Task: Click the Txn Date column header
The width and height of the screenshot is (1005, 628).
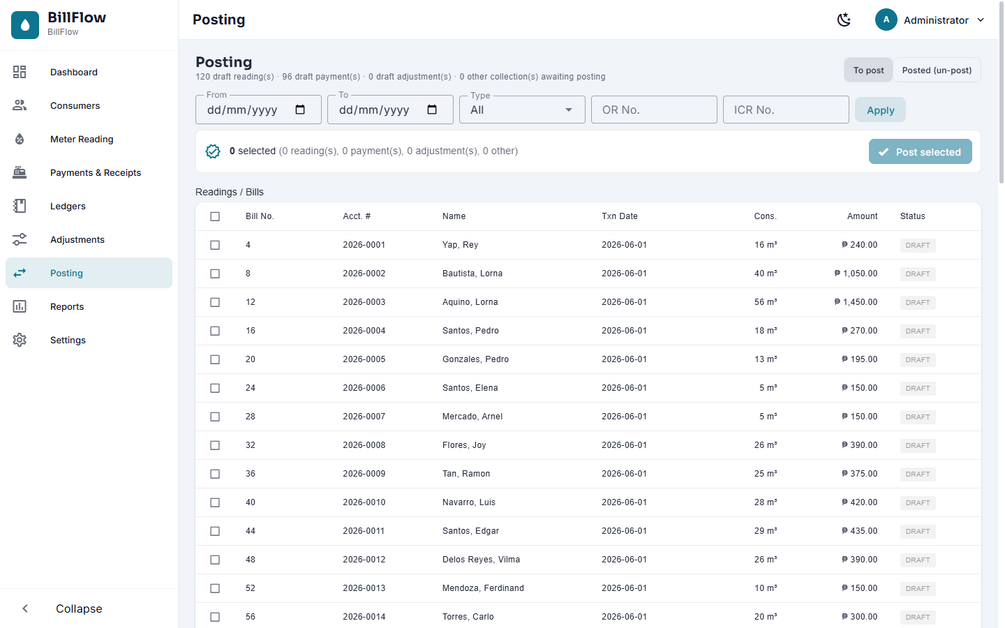Action: tap(619, 217)
